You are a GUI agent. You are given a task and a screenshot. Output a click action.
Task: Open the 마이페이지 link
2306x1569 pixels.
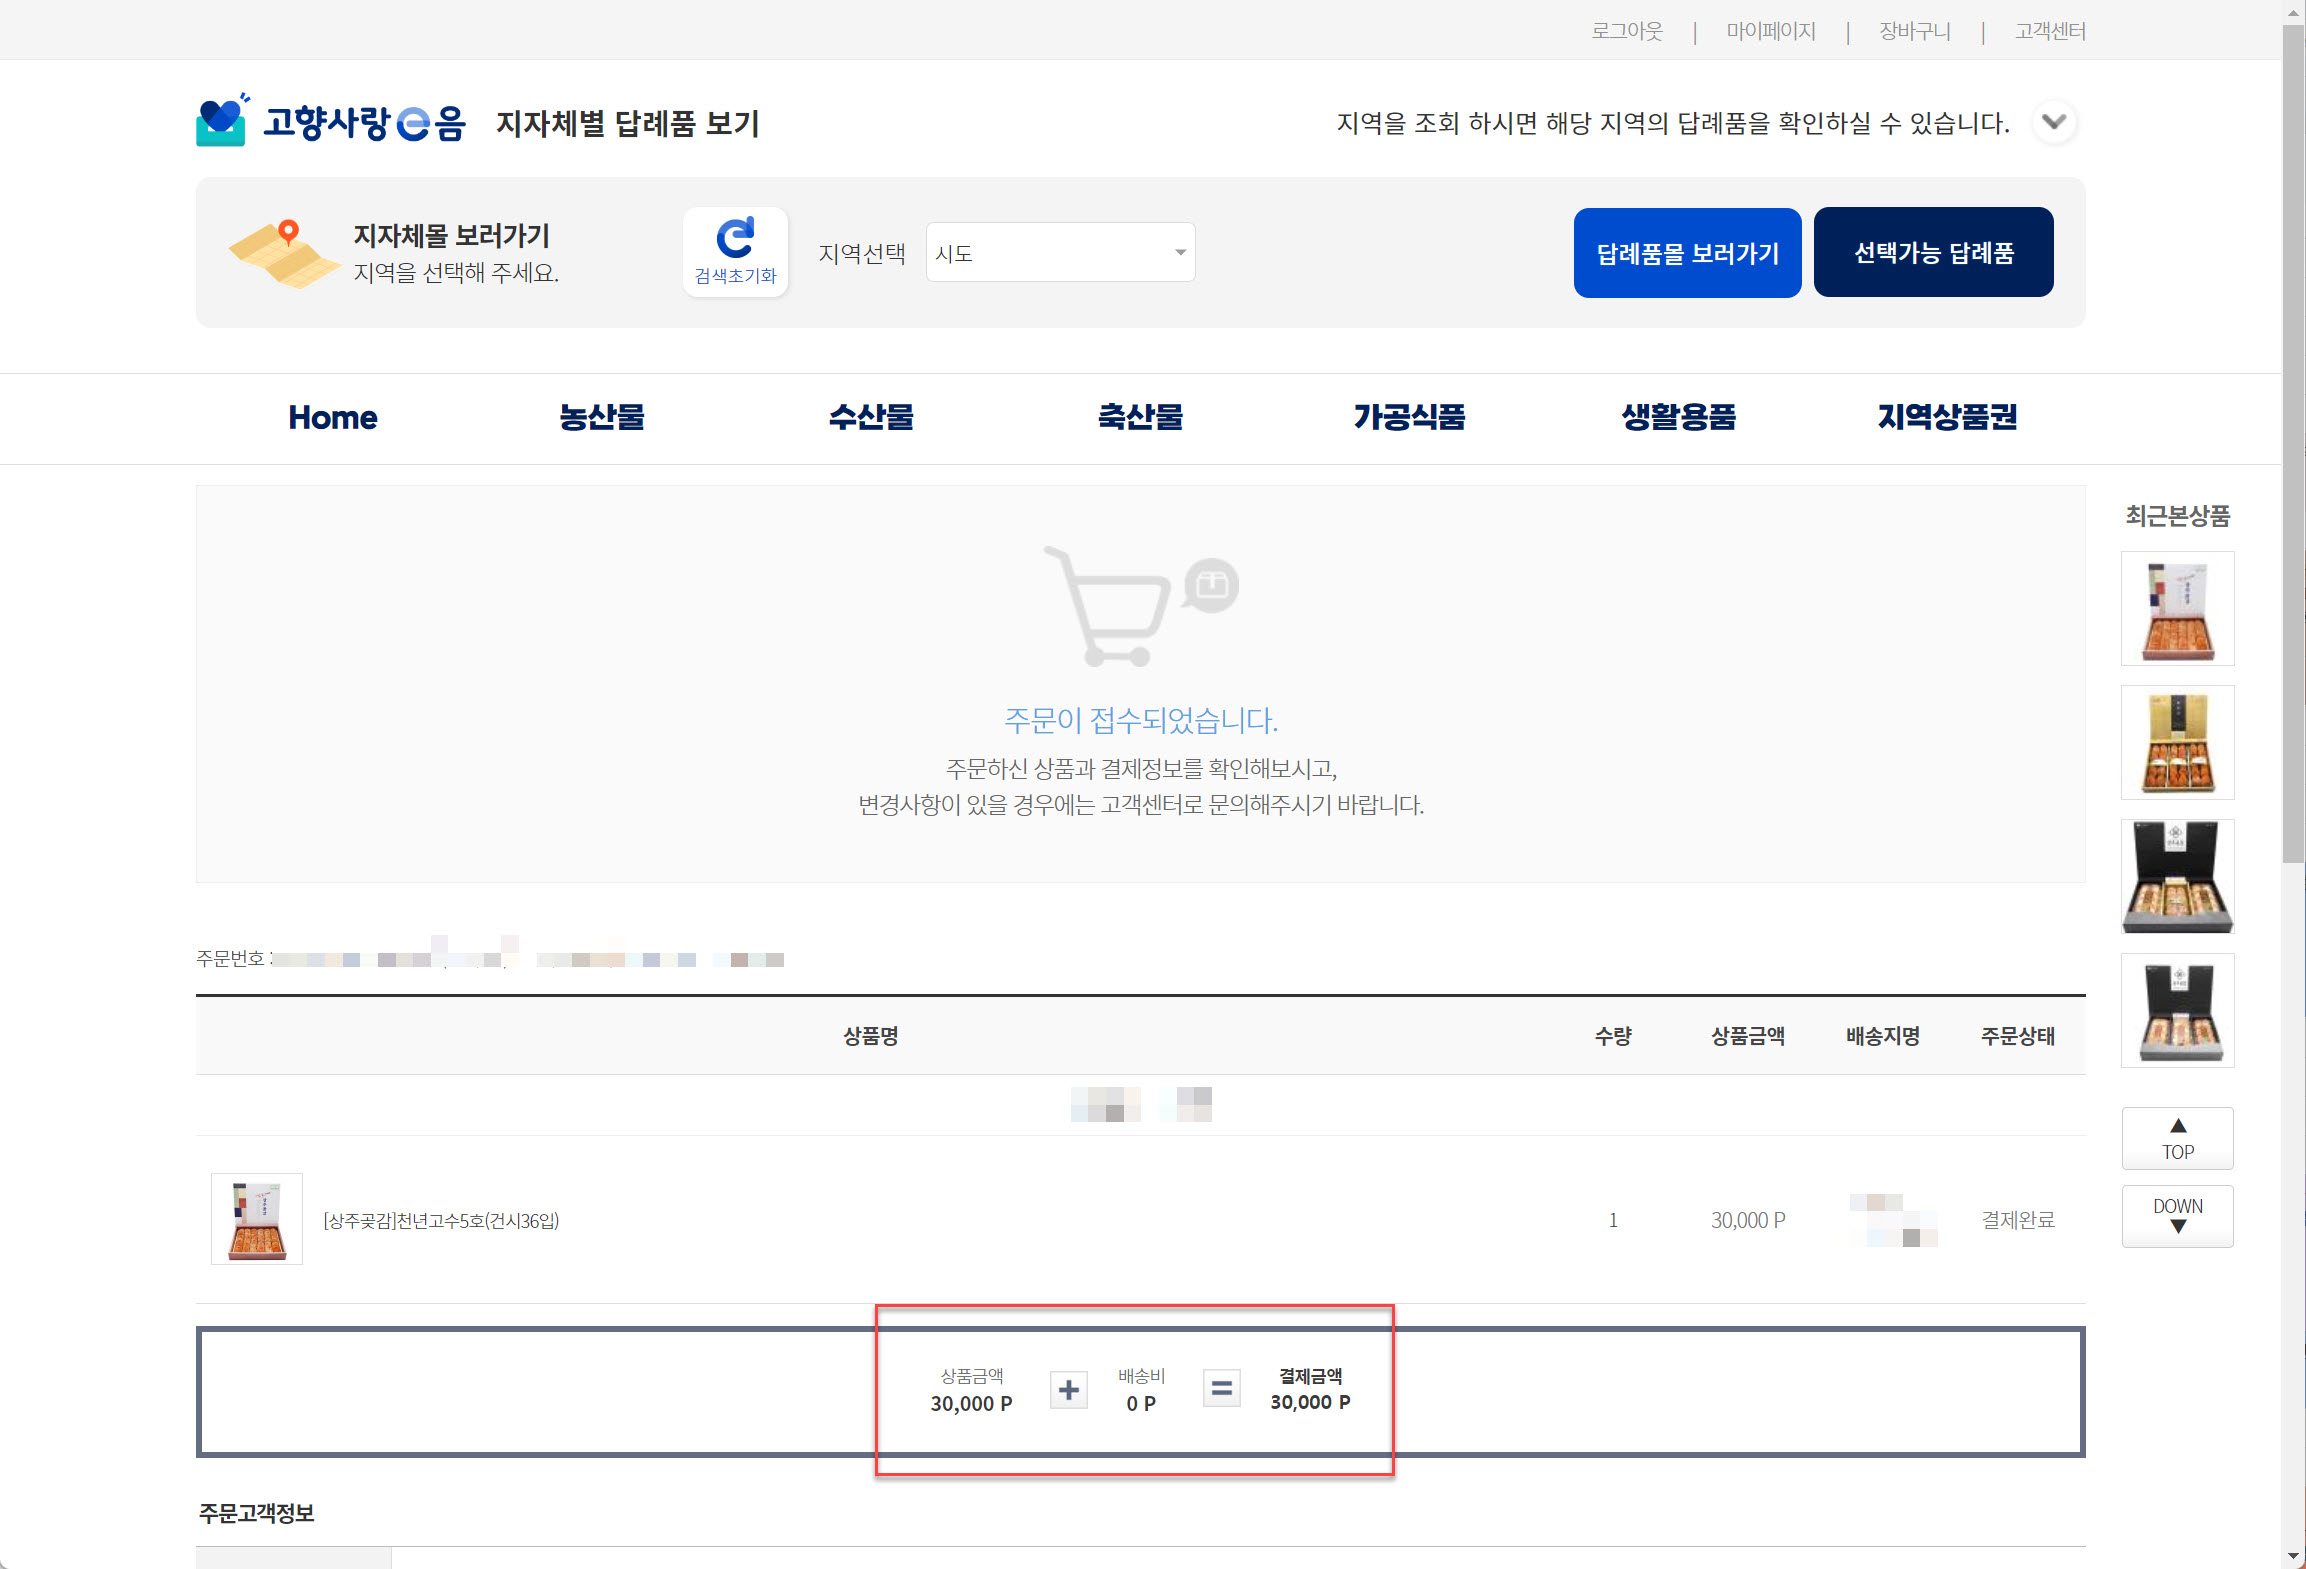coord(1770,31)
